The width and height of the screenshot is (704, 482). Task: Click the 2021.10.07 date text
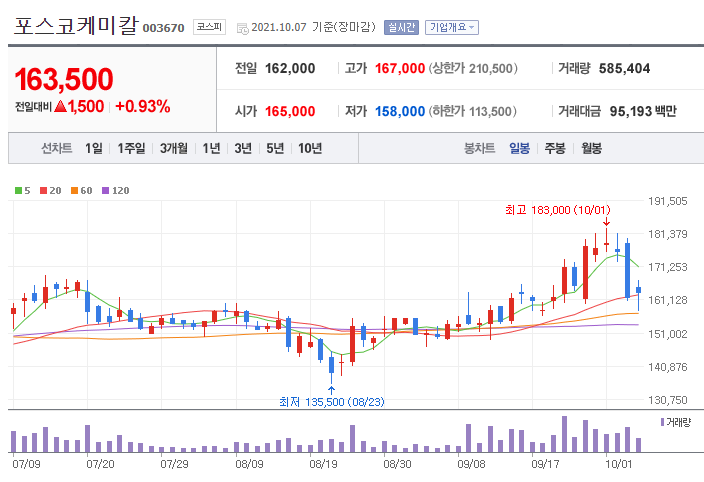278,27
